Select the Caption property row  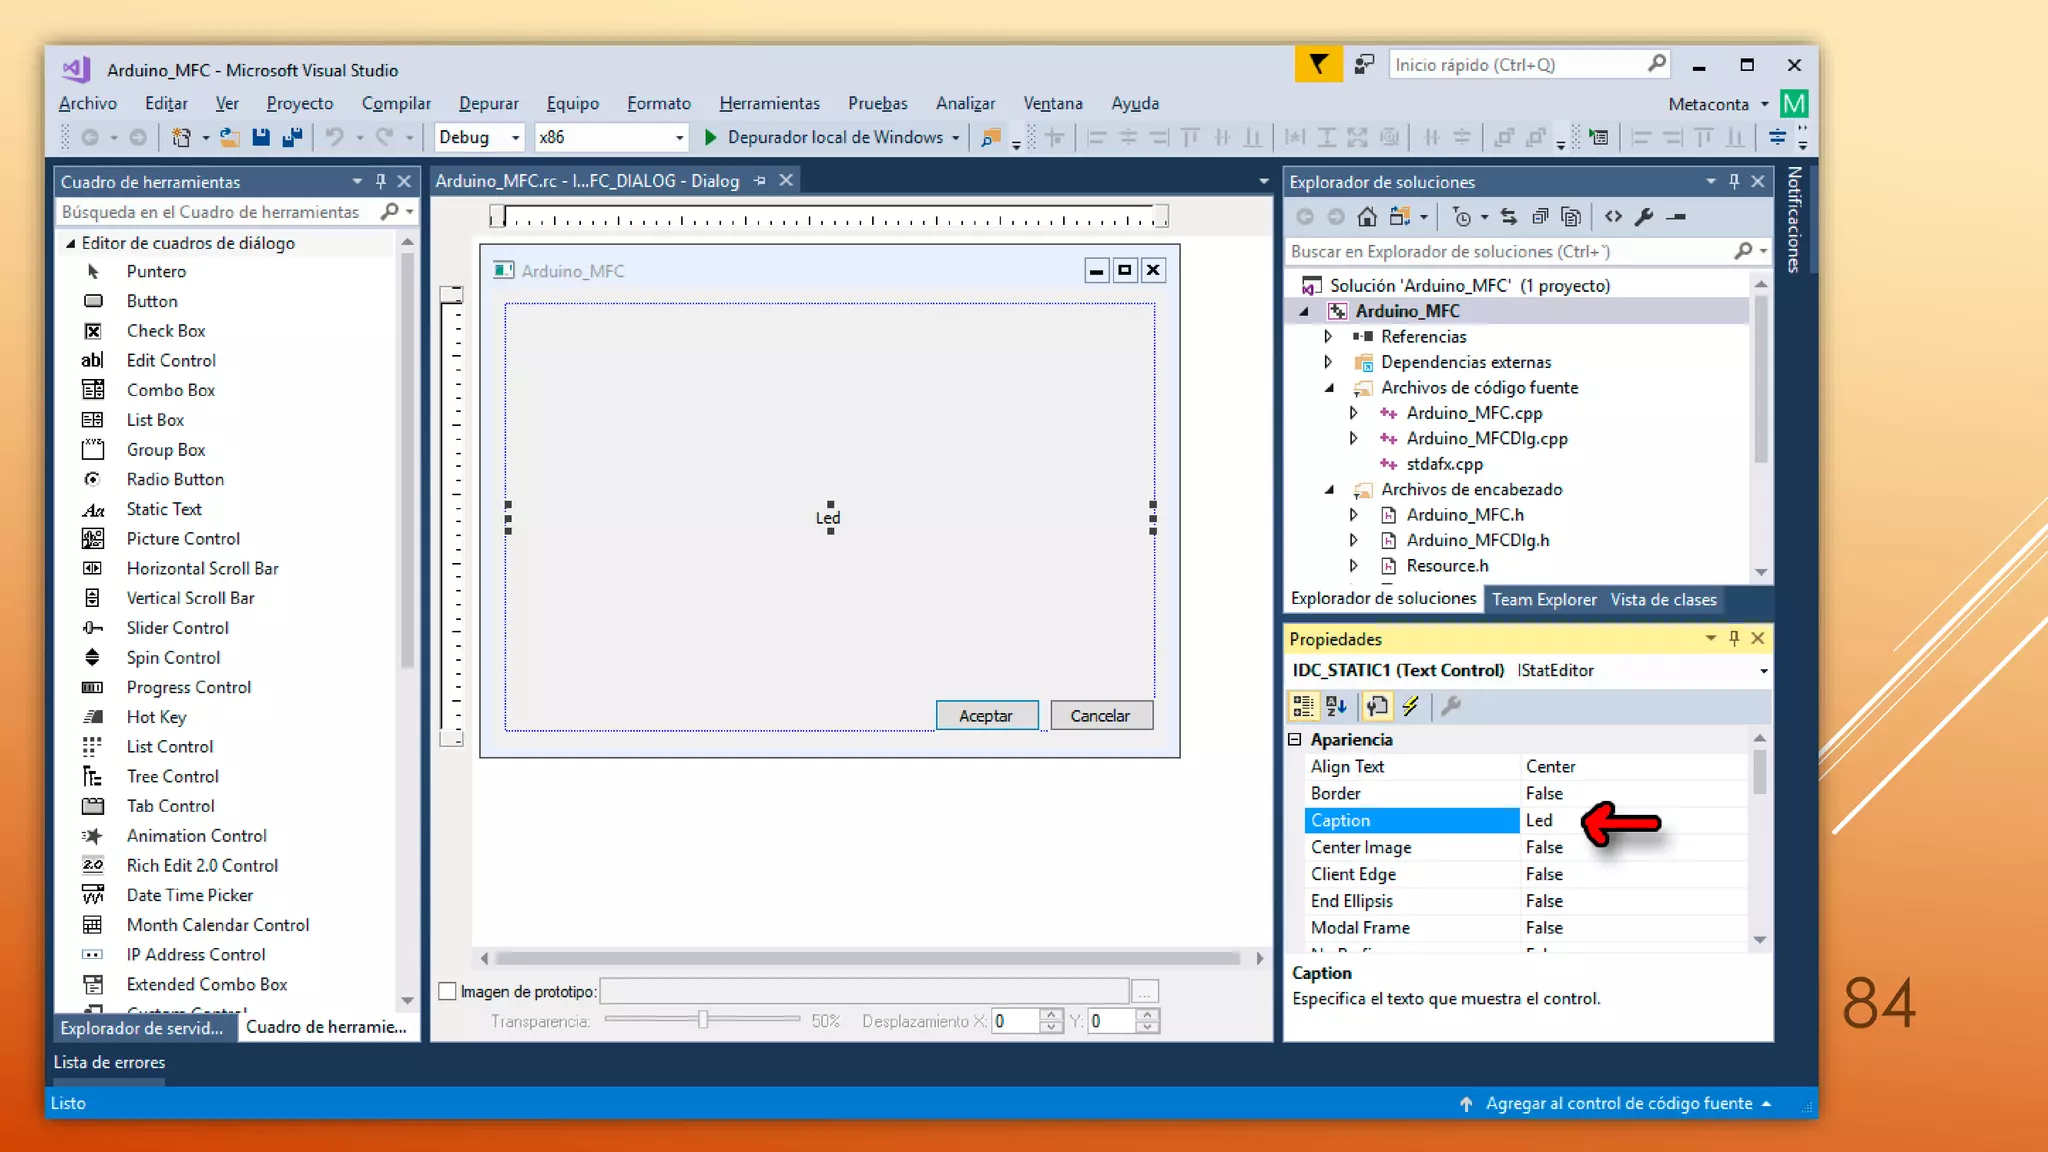[x=1527, y=821]
